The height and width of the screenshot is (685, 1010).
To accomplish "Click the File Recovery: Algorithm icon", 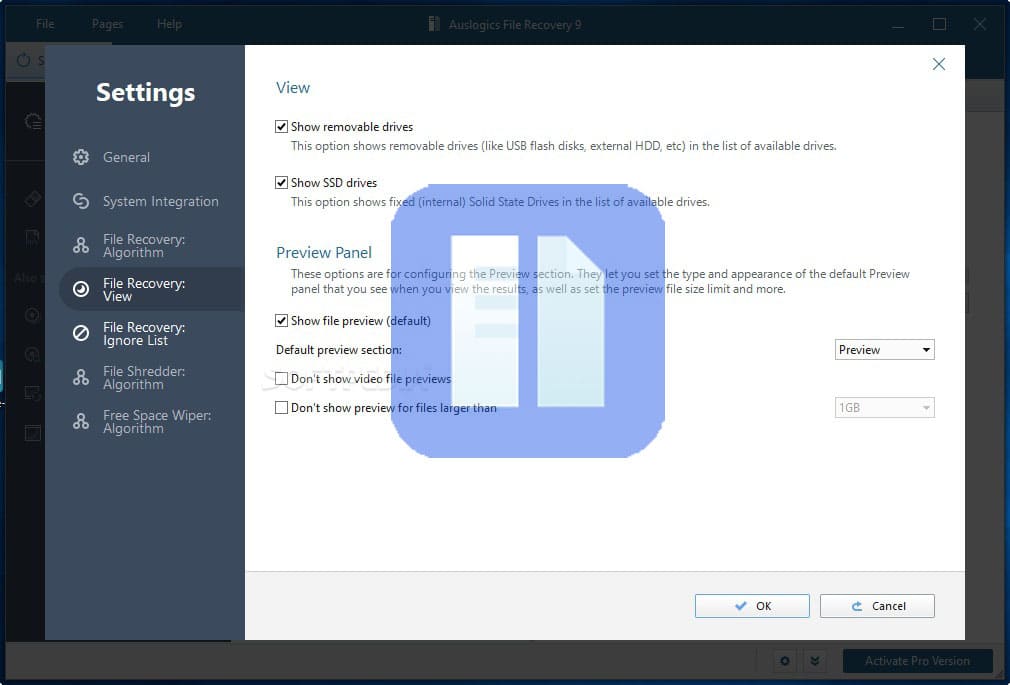I will 81,246.
